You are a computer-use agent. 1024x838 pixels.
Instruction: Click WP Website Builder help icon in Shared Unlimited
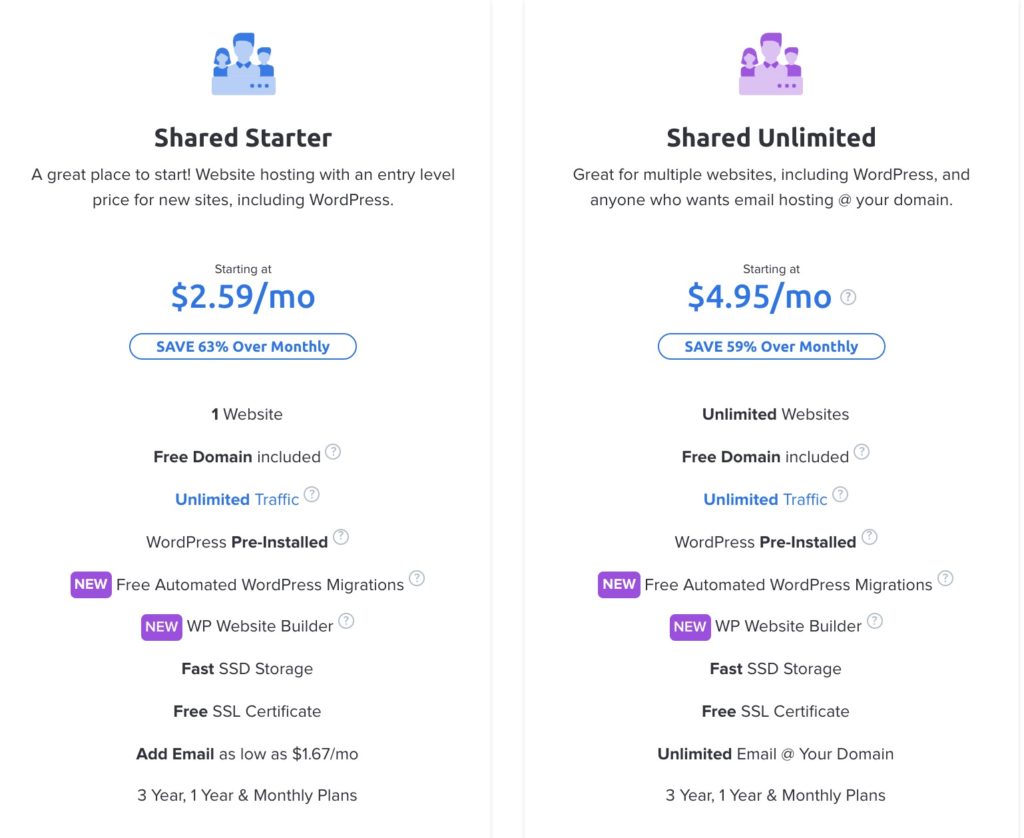(x=875, y=621)
